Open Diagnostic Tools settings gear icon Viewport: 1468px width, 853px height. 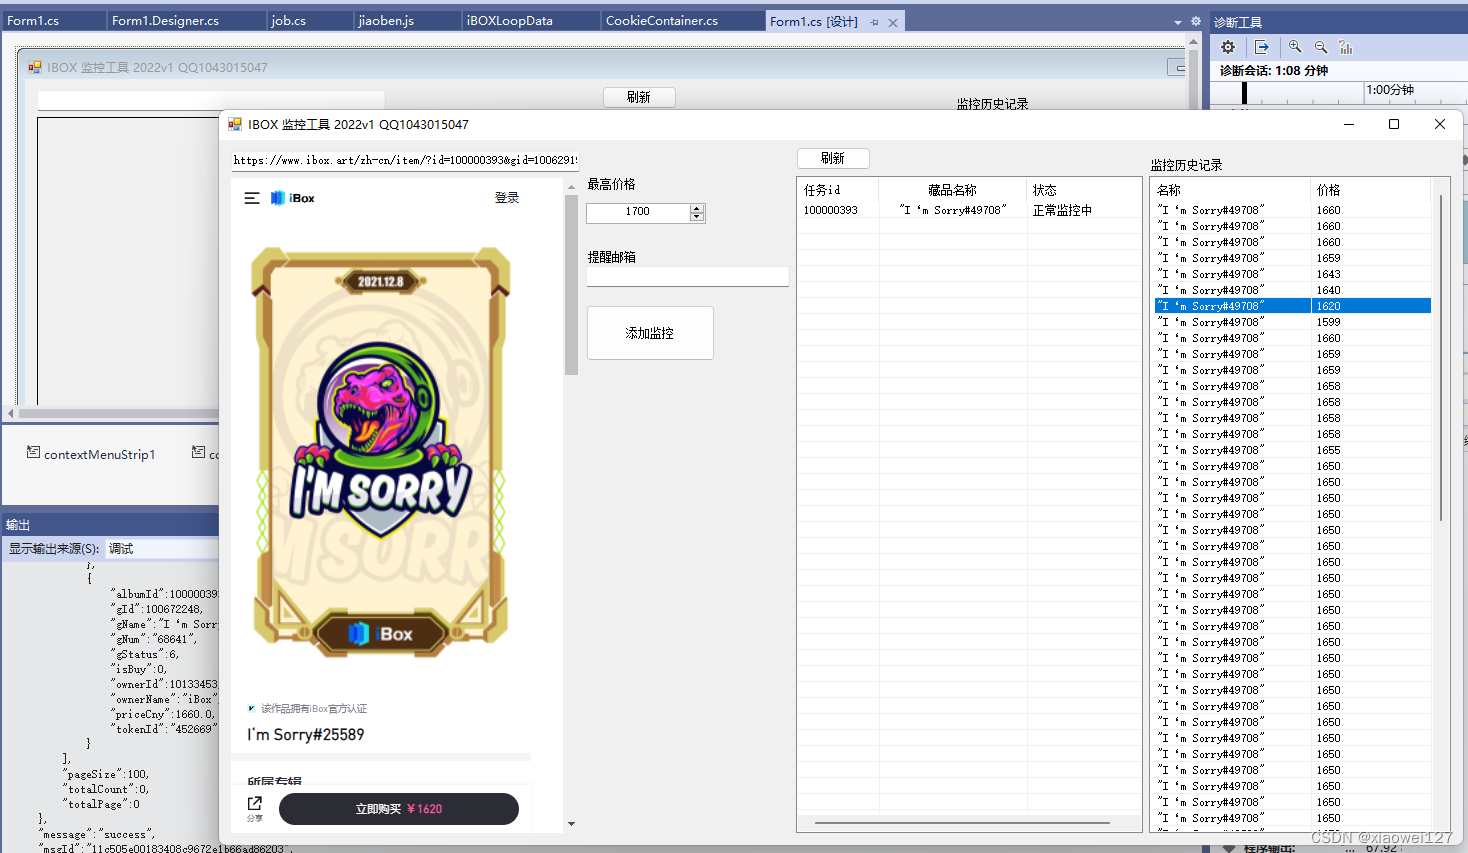[1228, 47]
